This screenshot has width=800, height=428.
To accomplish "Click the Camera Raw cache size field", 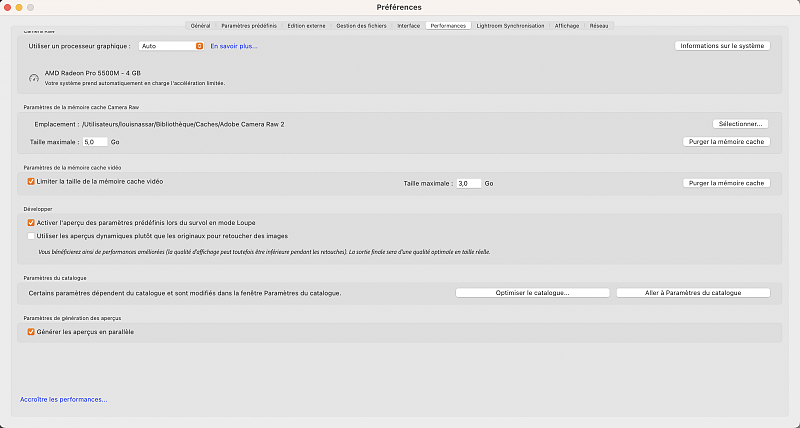I will pos(95,142).
